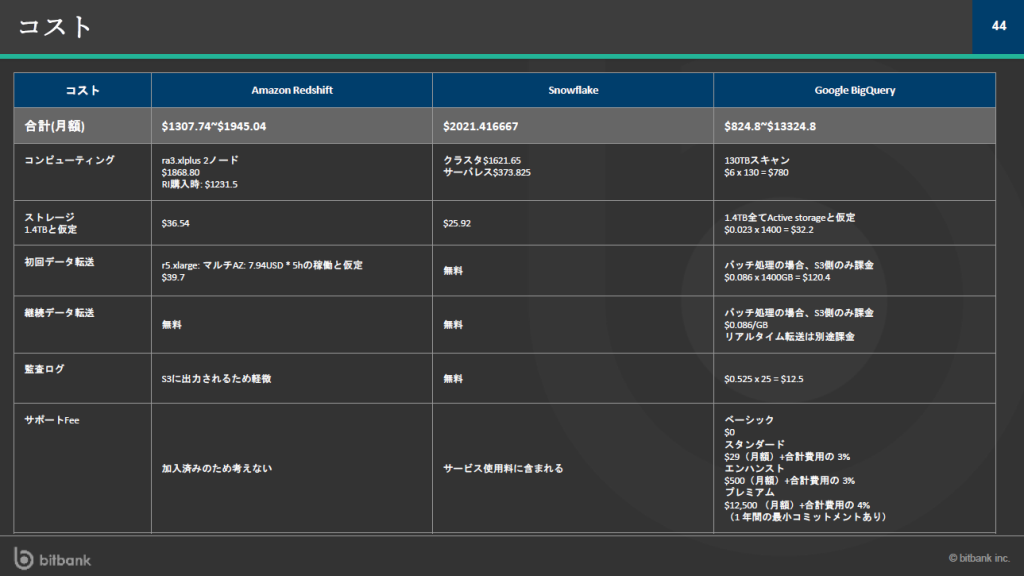Click サービス使用料に含まれる text
This screenshot has width=1024, height=576.
point(503,468)
